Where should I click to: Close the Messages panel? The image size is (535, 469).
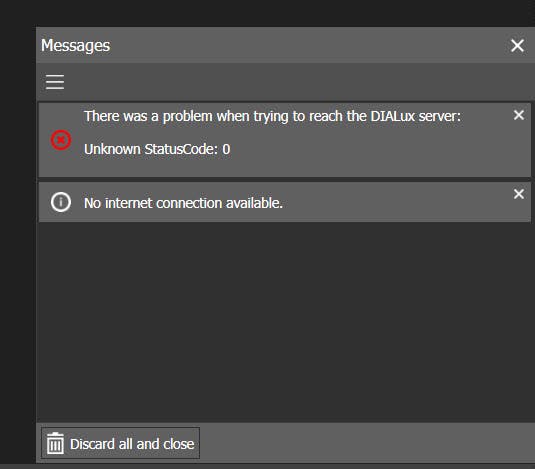tap(517, 45)
